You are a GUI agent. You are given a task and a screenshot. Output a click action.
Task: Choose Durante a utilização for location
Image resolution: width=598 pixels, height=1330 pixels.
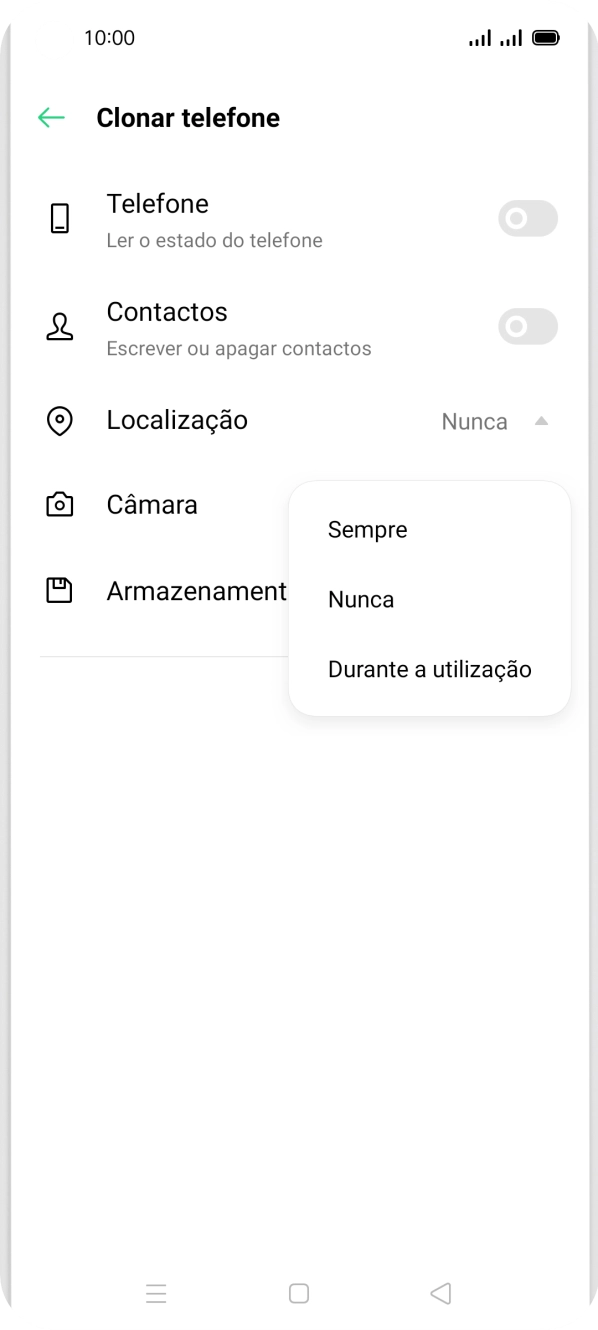tap(430, 669)
